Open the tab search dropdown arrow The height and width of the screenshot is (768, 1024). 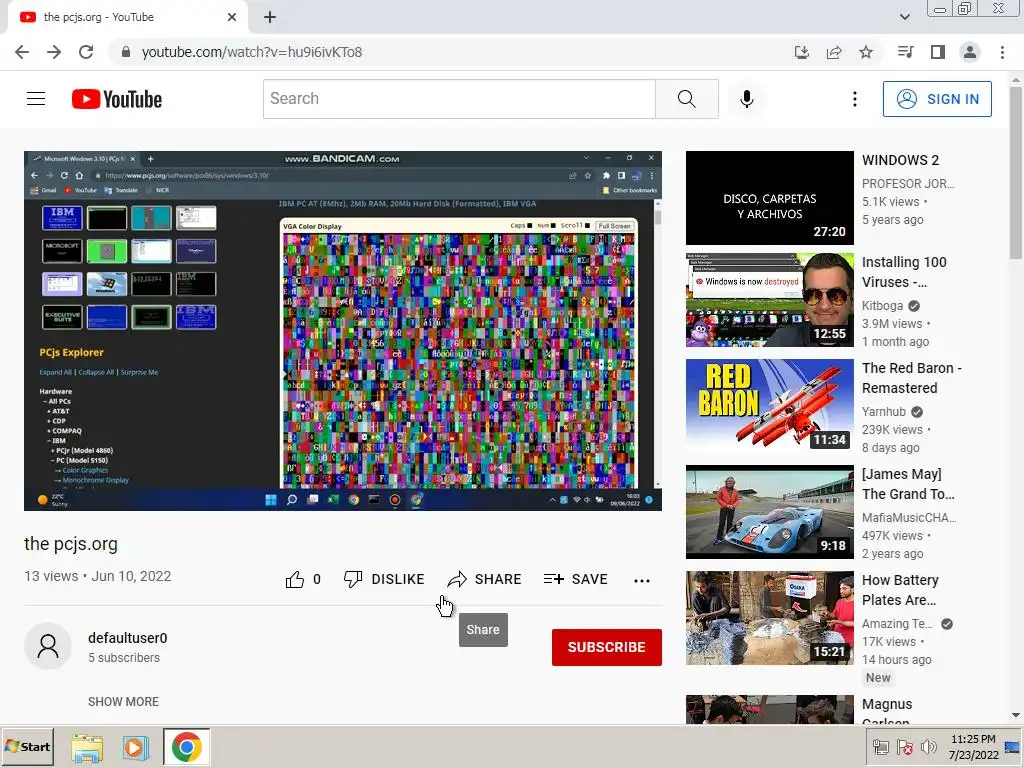(904, 17)
